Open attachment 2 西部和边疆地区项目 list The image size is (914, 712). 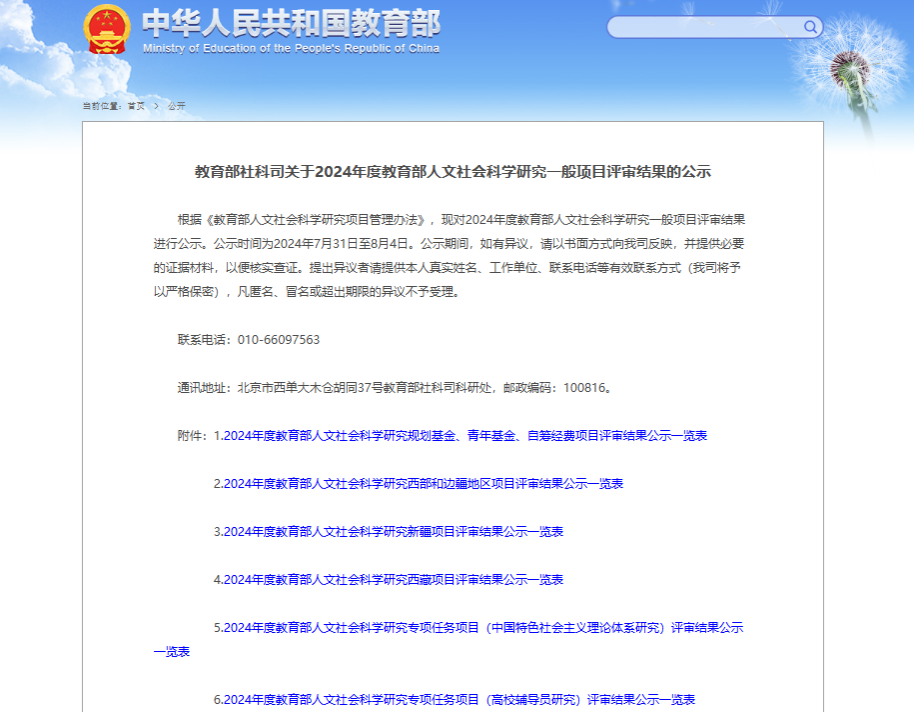coord(418,483)
